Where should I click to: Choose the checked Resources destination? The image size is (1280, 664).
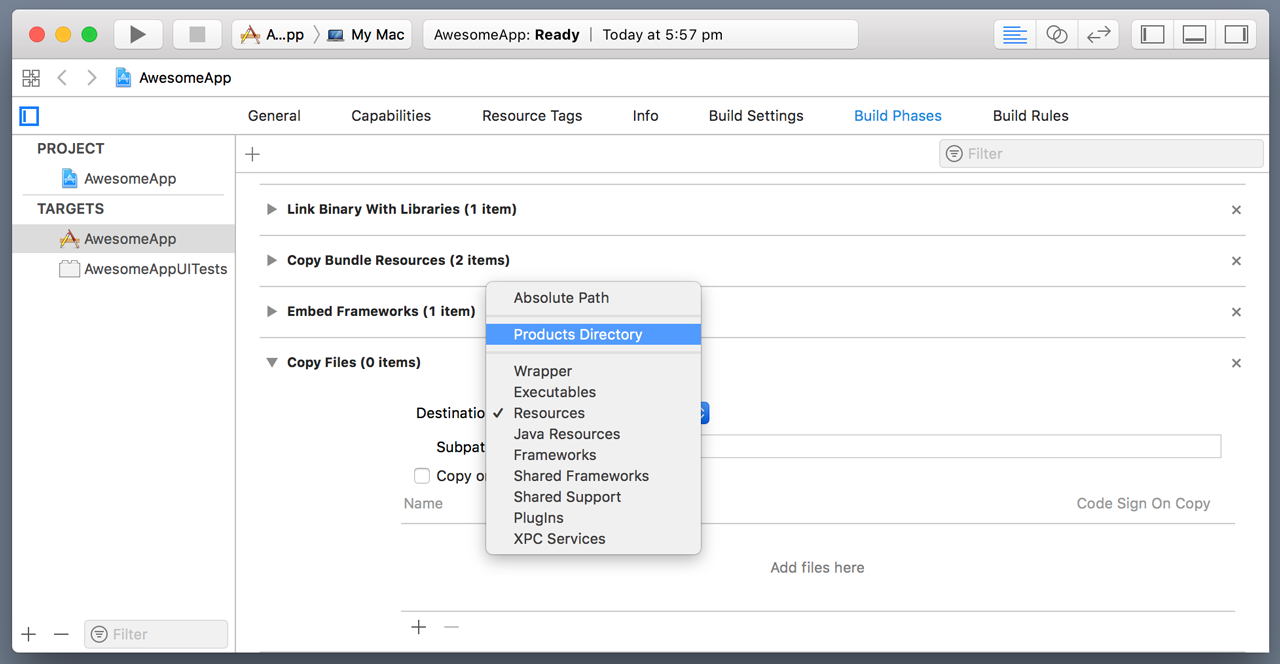pos(593,413)
